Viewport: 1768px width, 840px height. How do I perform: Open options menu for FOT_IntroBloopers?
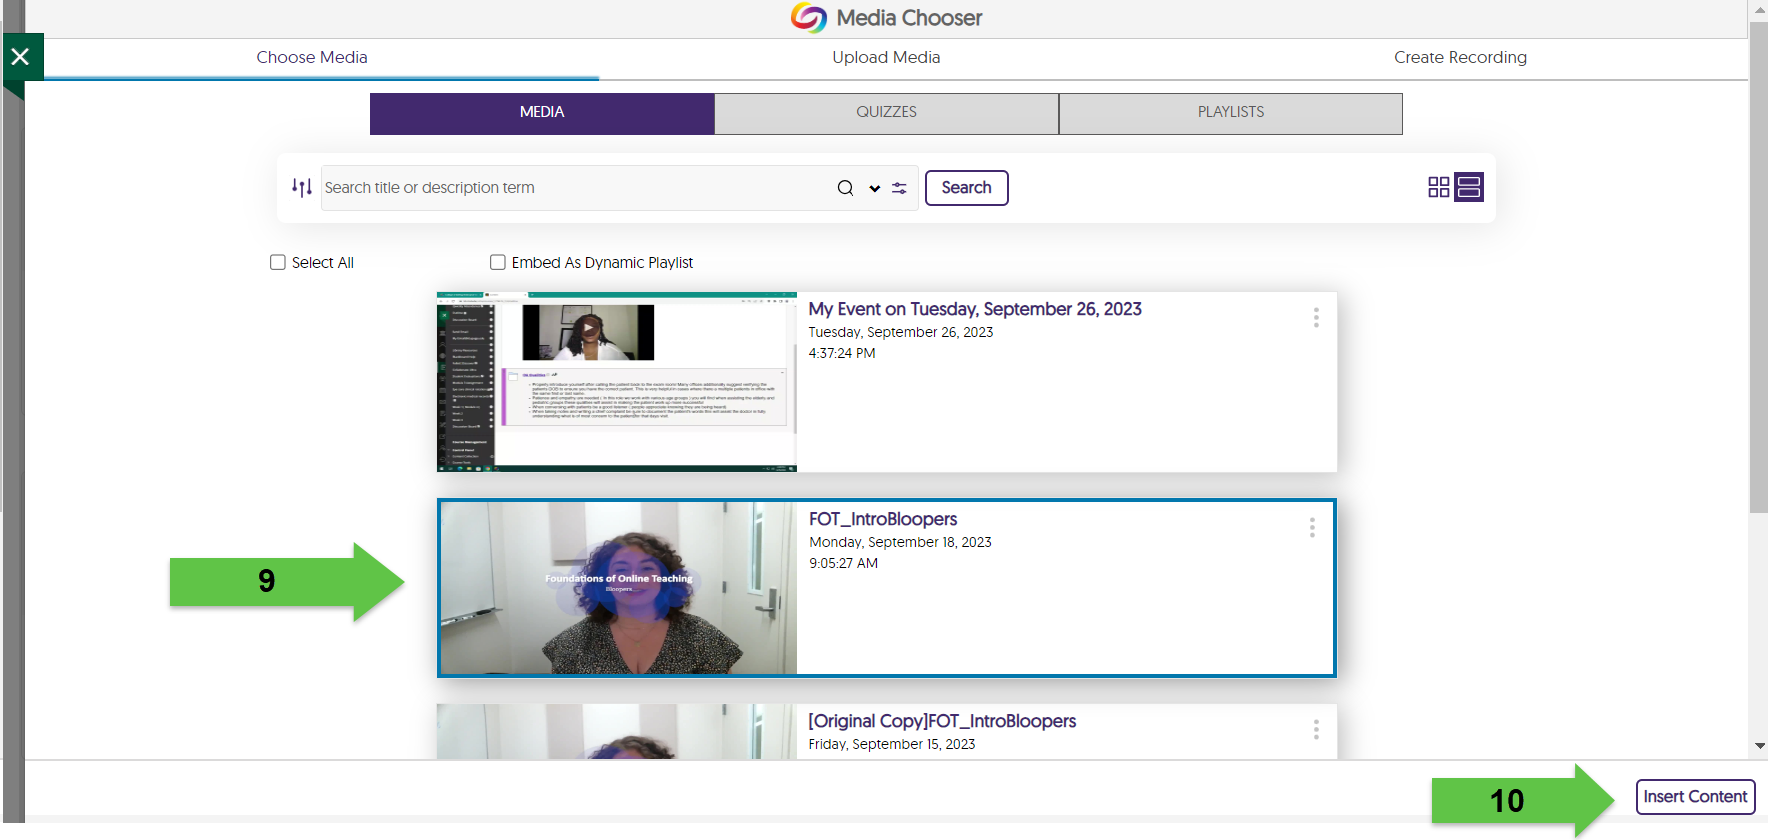[1312, 527]
